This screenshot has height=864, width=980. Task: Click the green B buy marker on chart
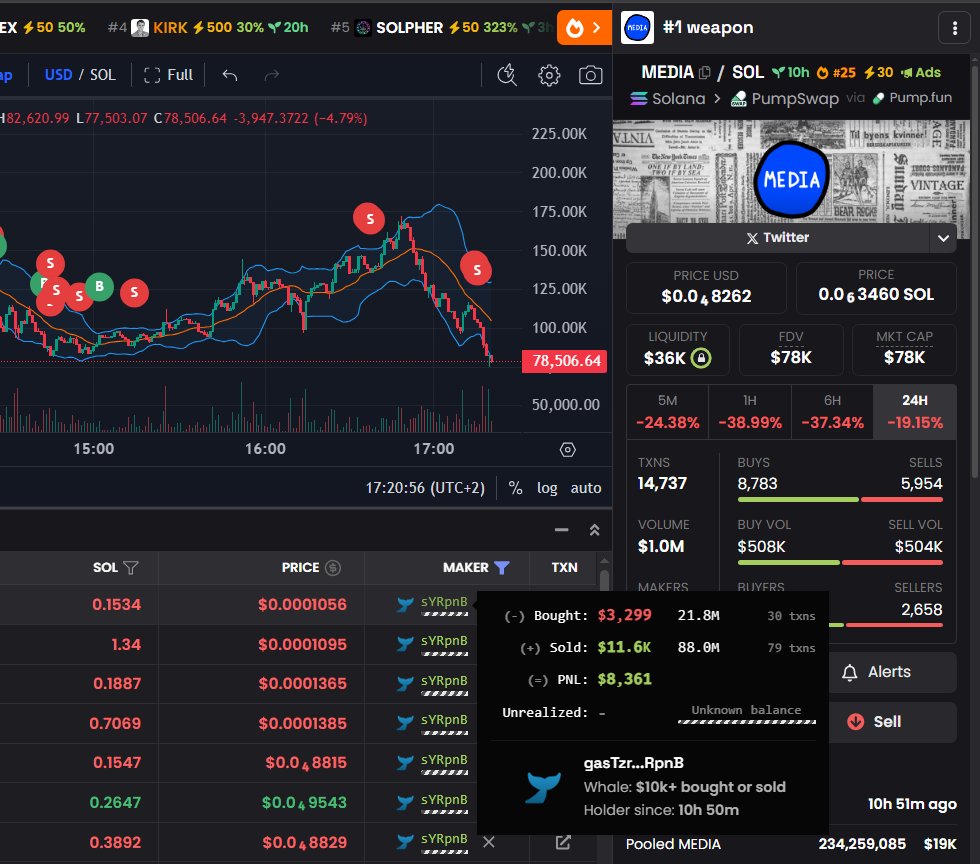[99, 287]
